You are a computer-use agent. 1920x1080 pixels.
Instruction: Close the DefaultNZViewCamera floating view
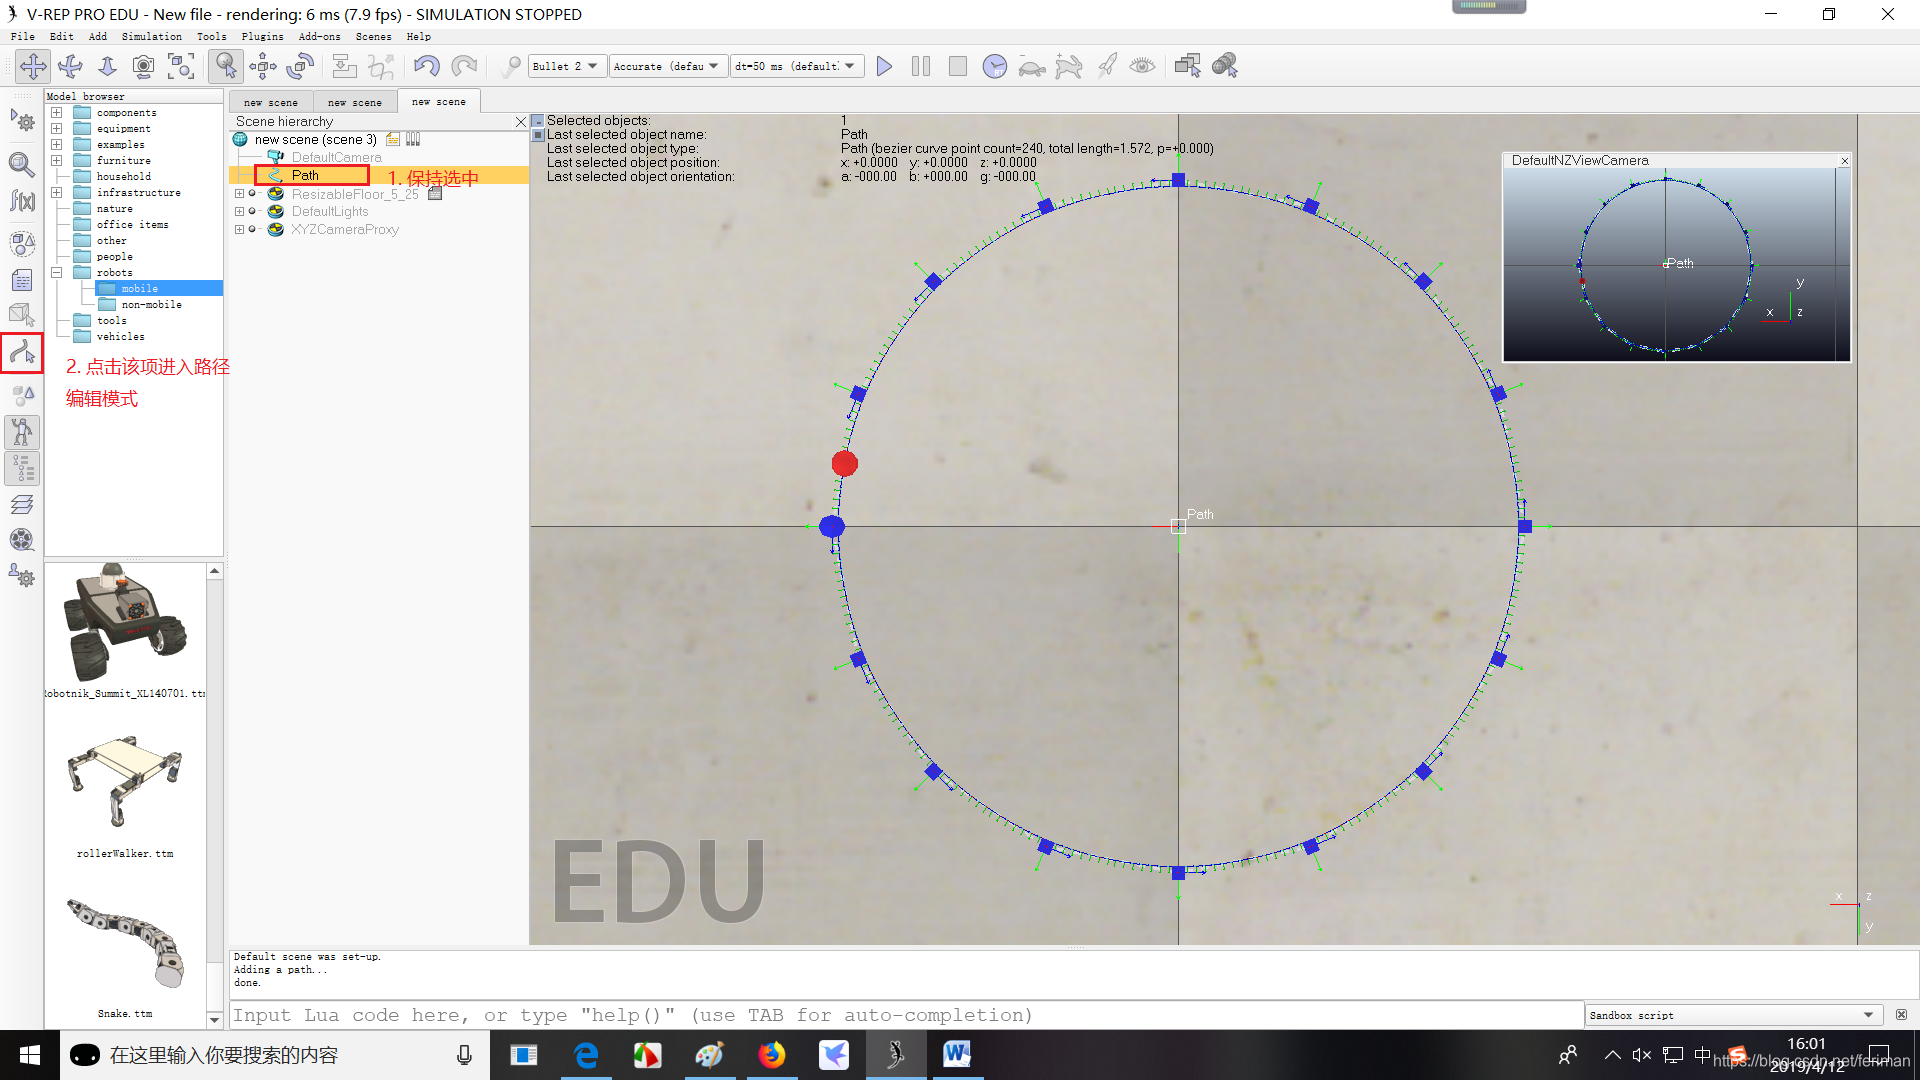pos(1845,161)
